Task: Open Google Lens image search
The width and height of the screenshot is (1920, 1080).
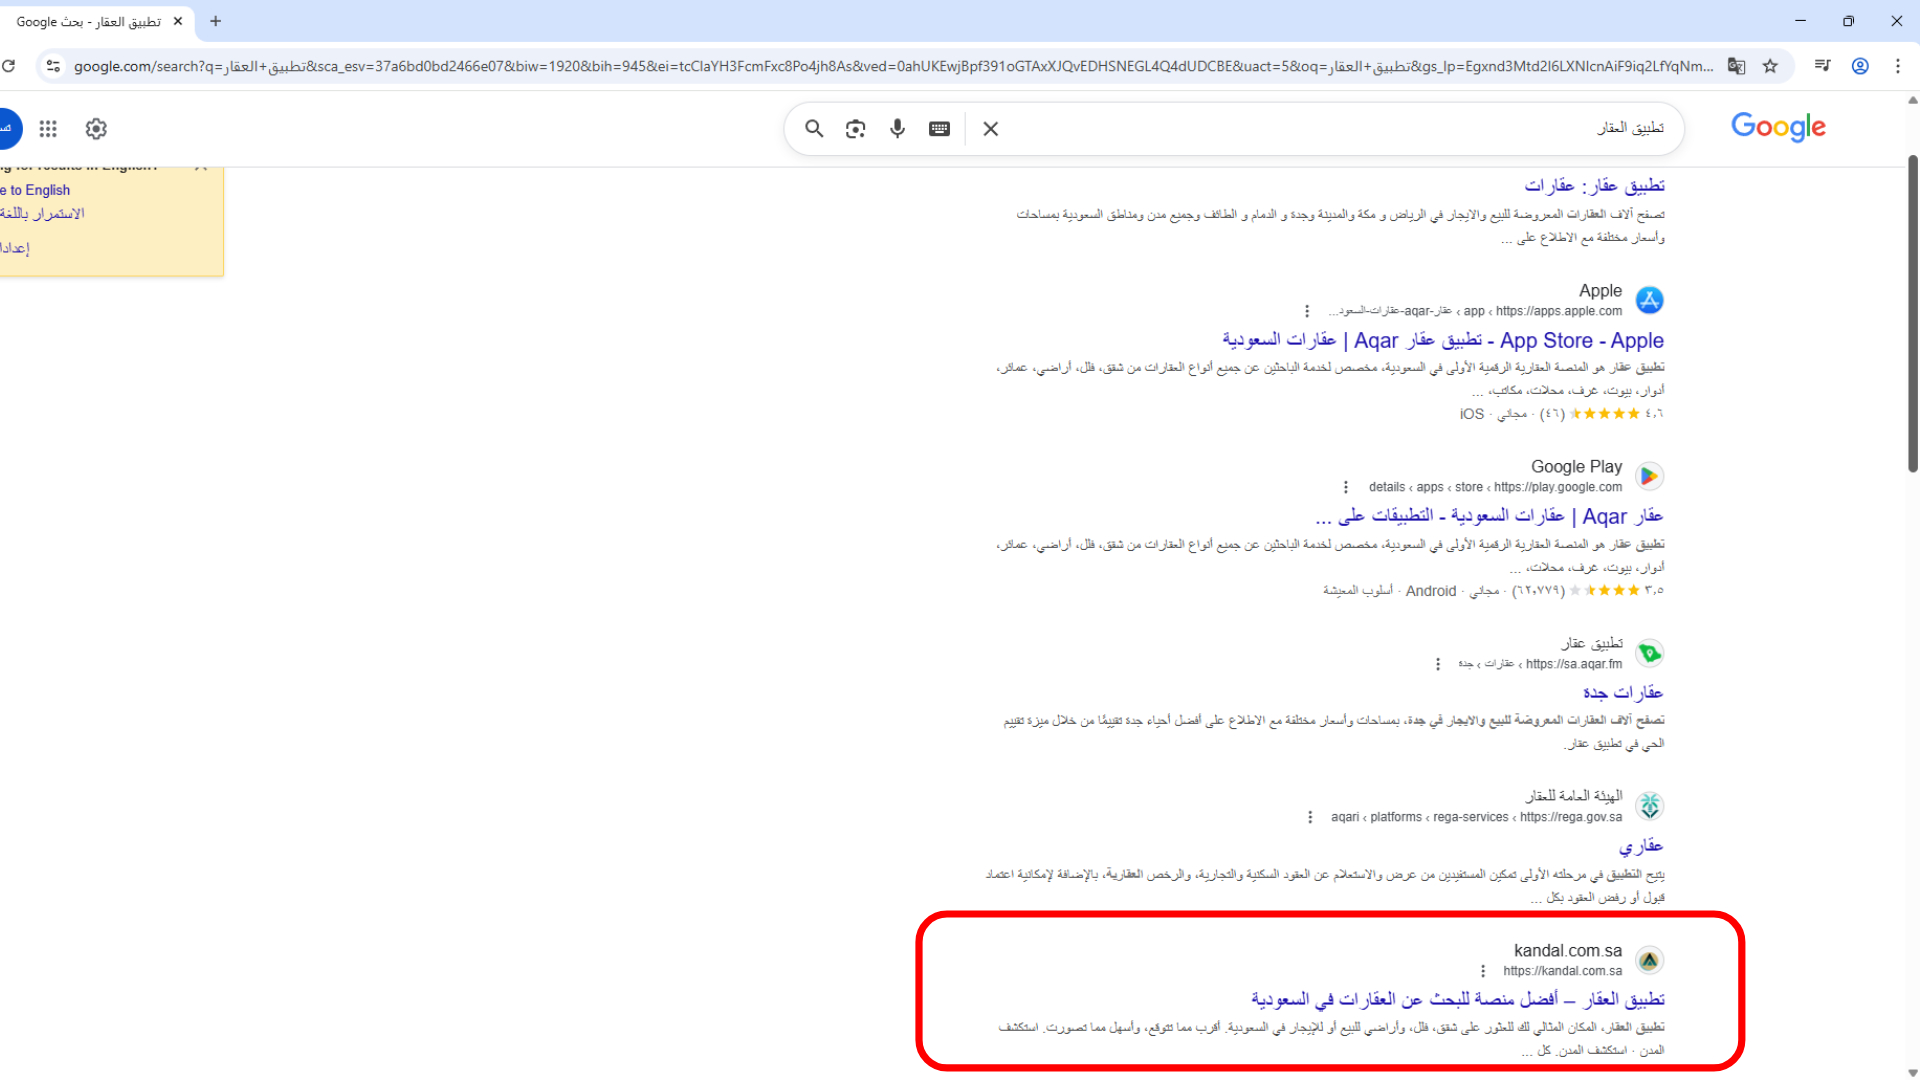Action: (855, 128)
